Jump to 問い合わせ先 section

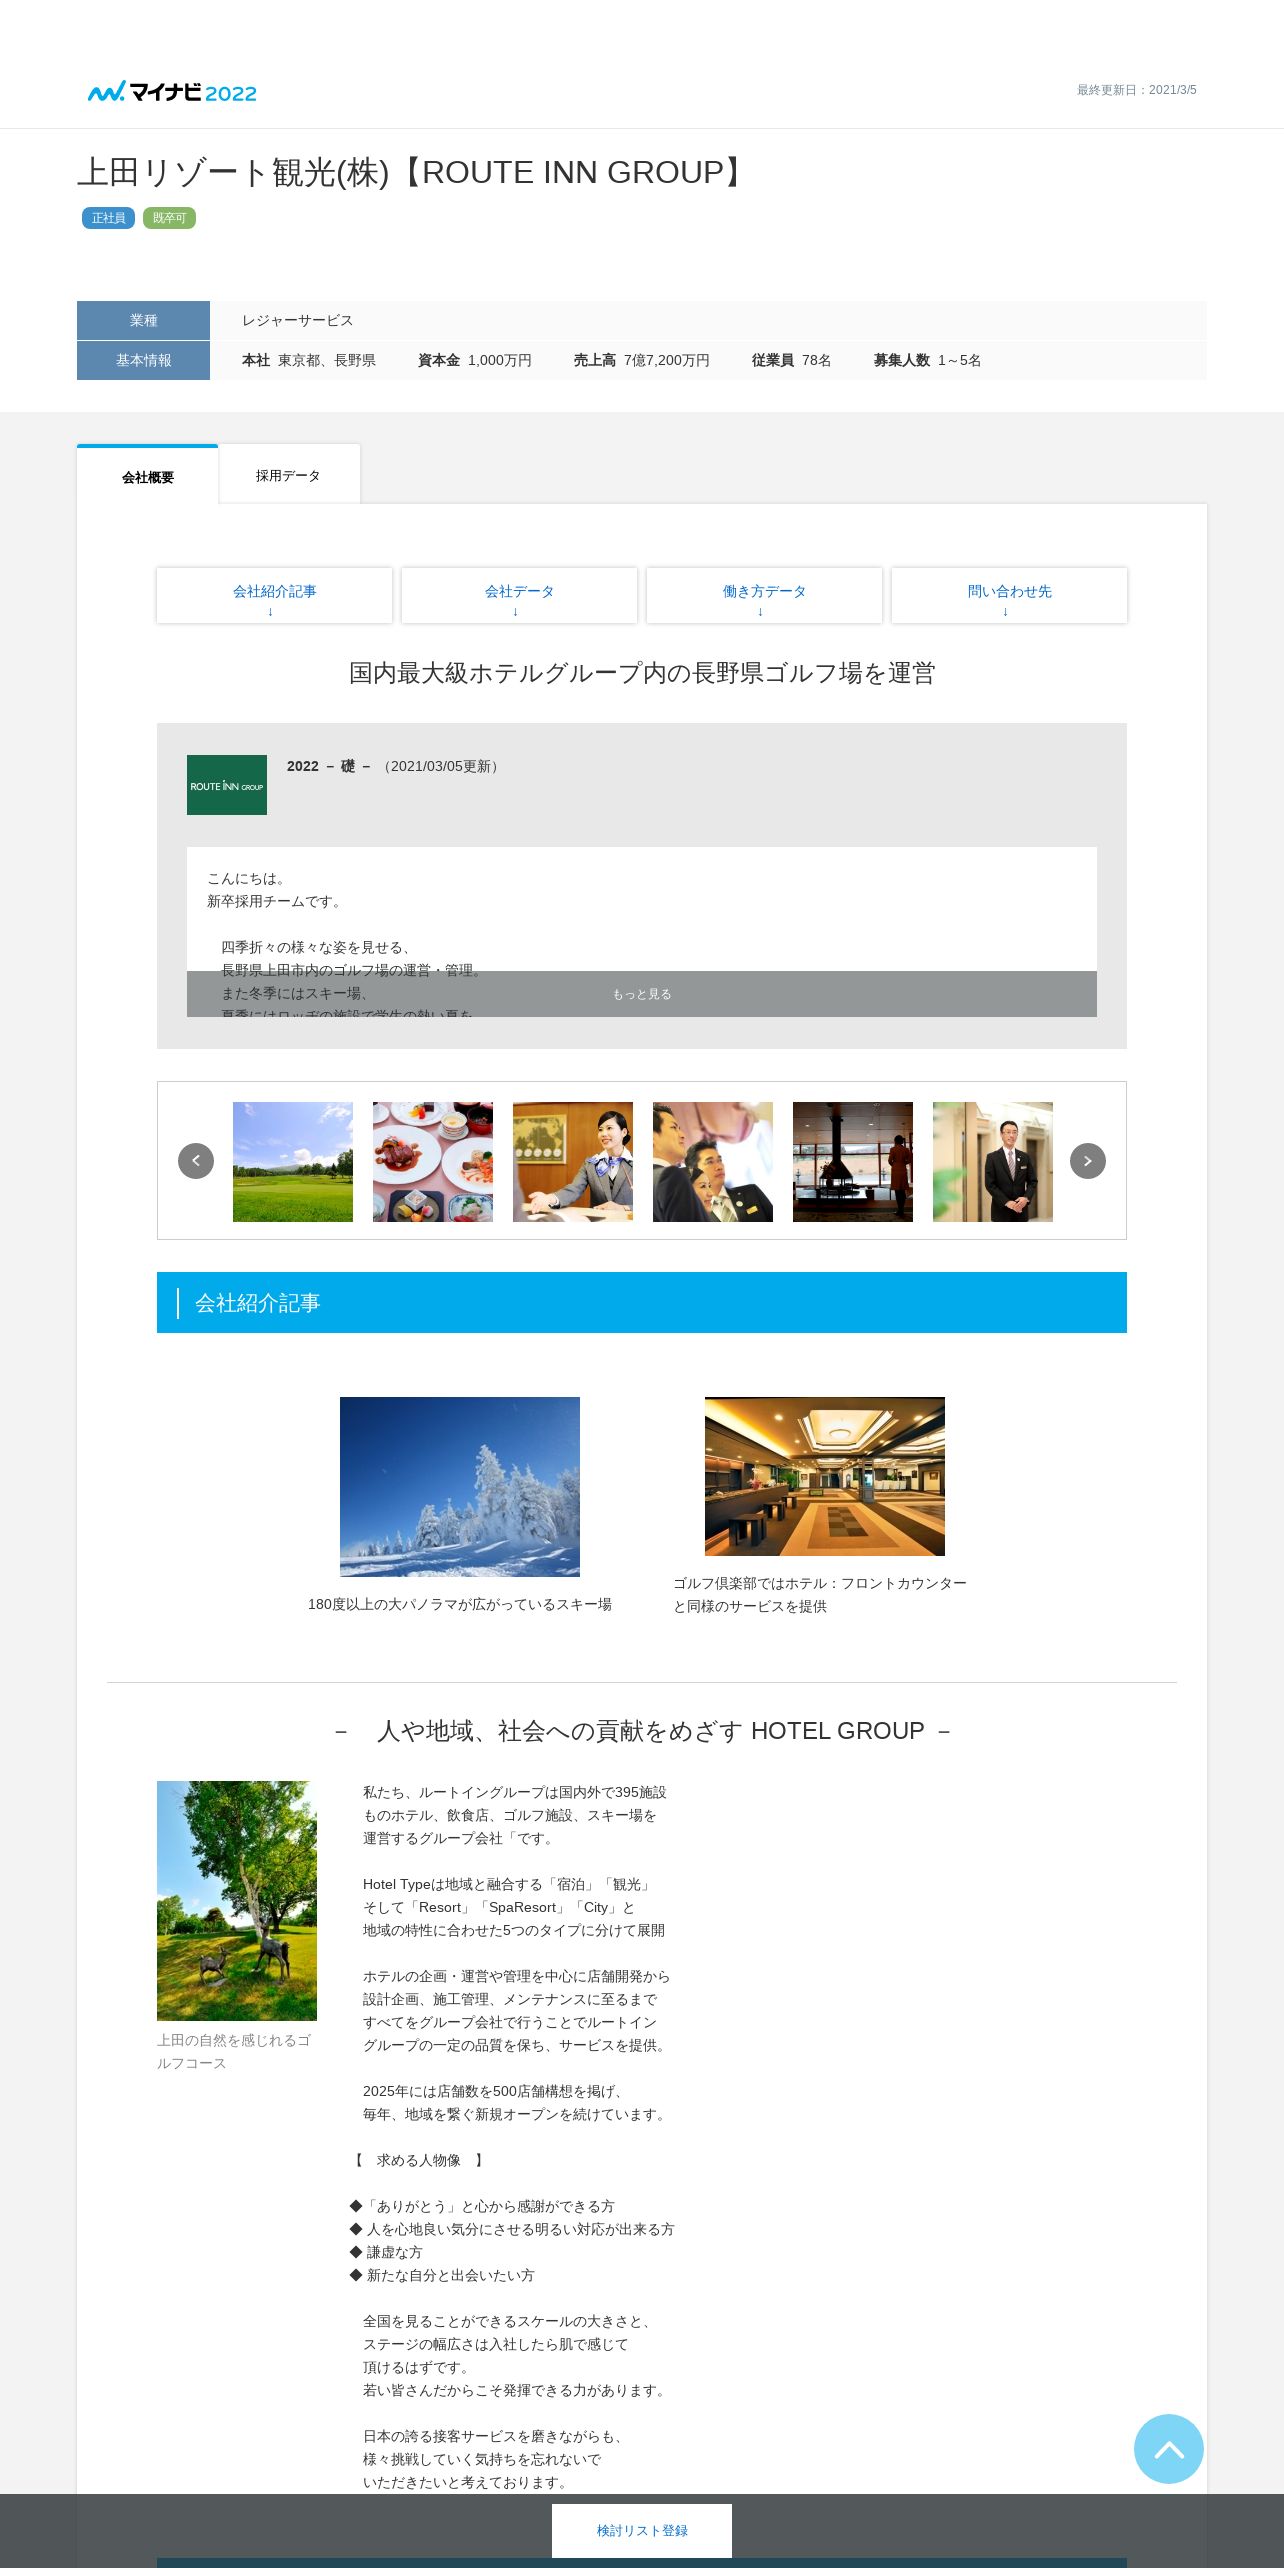coord(1009,596)
